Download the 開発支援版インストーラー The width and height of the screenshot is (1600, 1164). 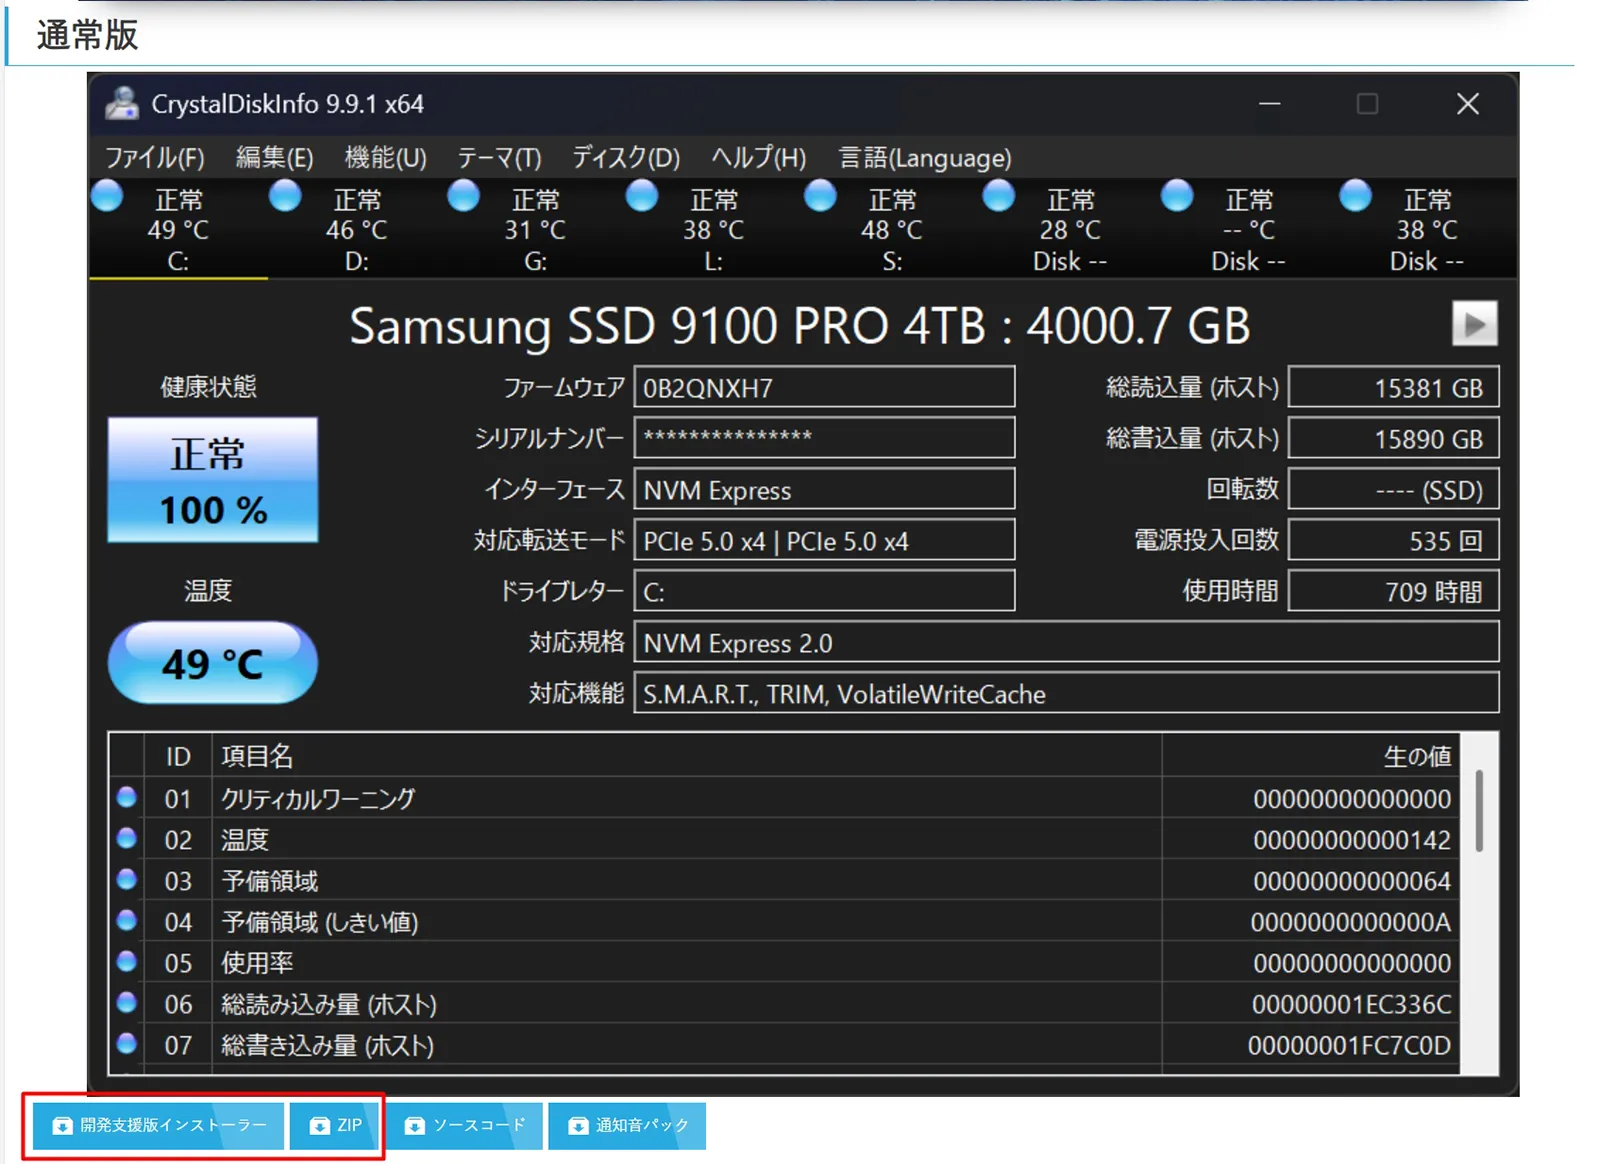(x=159, y=1126)
